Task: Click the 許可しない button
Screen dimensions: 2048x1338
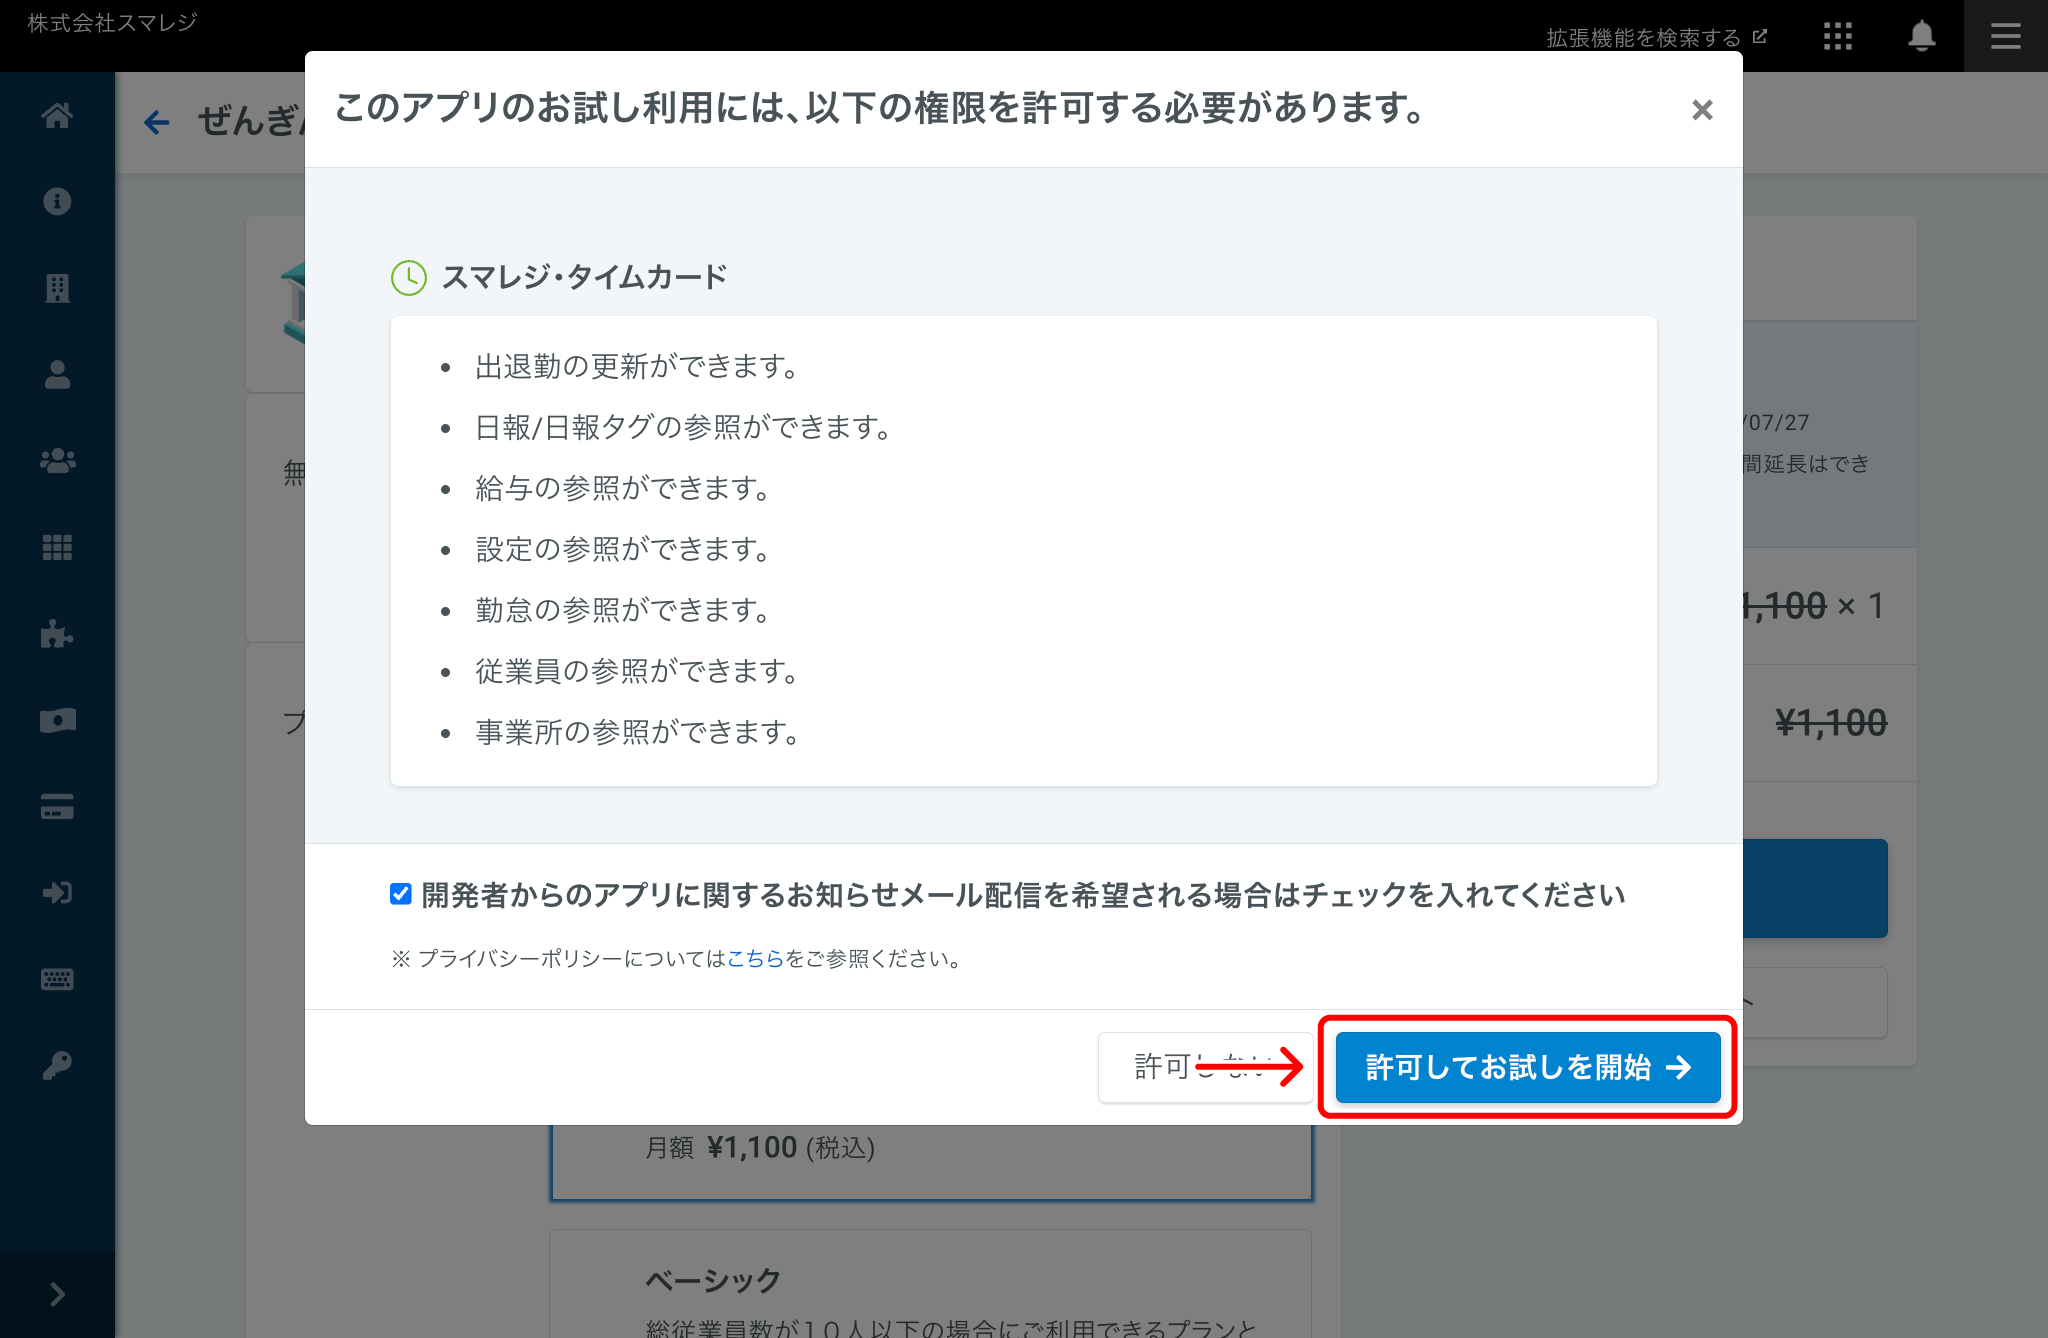Action: point(1205,1067)
